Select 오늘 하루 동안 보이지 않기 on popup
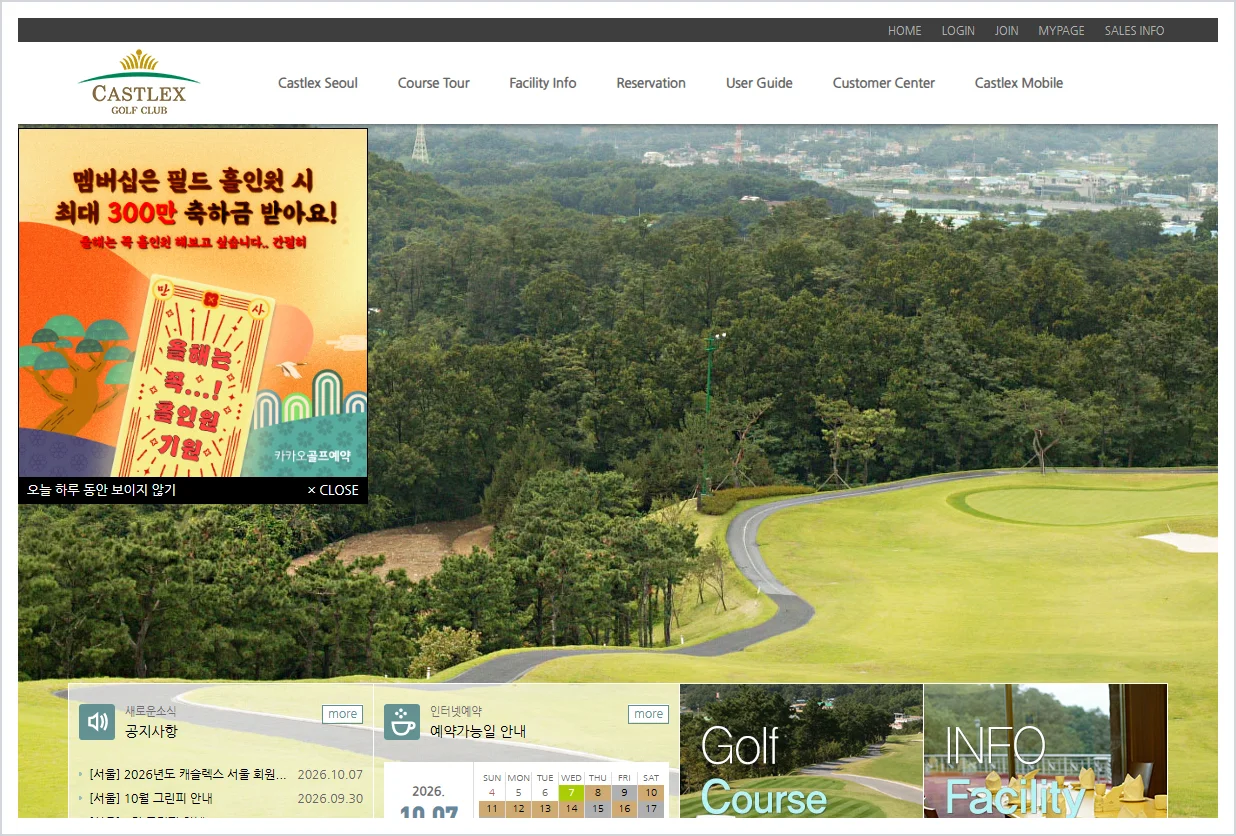 (101, 490)
